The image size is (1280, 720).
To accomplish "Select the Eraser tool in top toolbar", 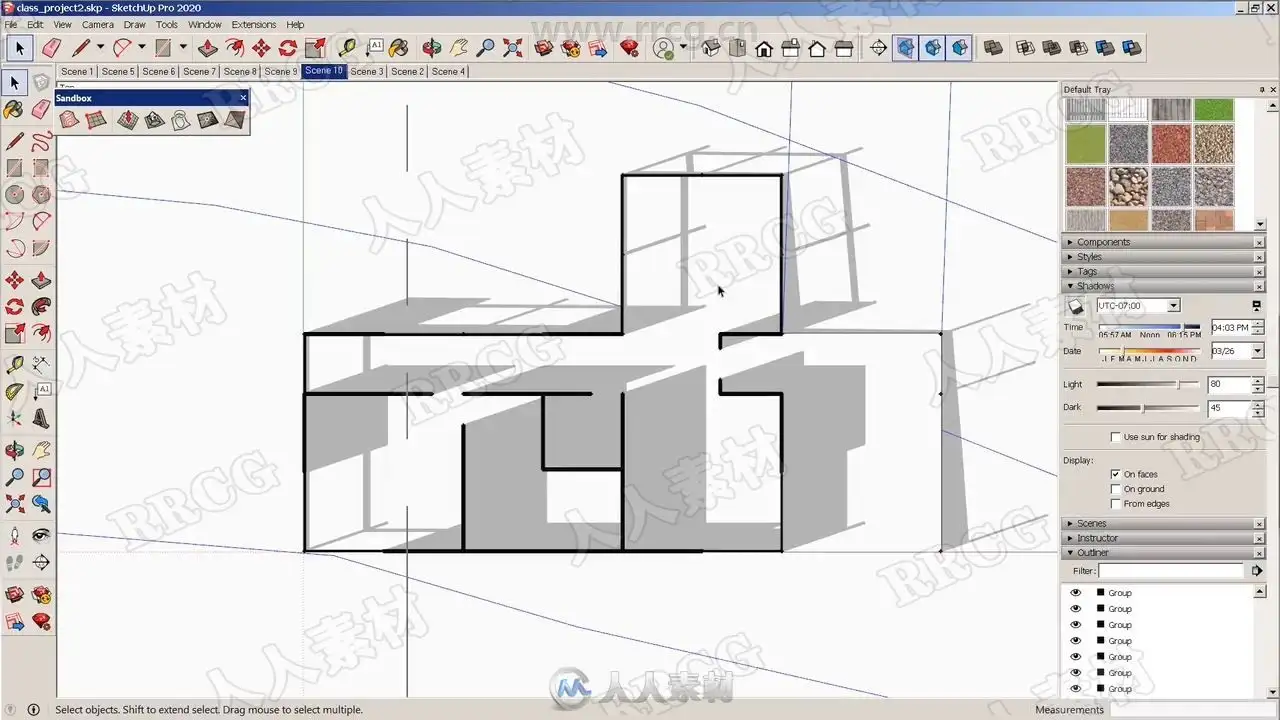I will coord(50,48).
